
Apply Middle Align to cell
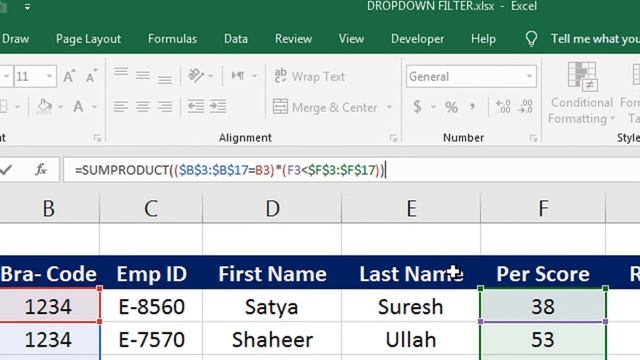[x=143, y=76]
